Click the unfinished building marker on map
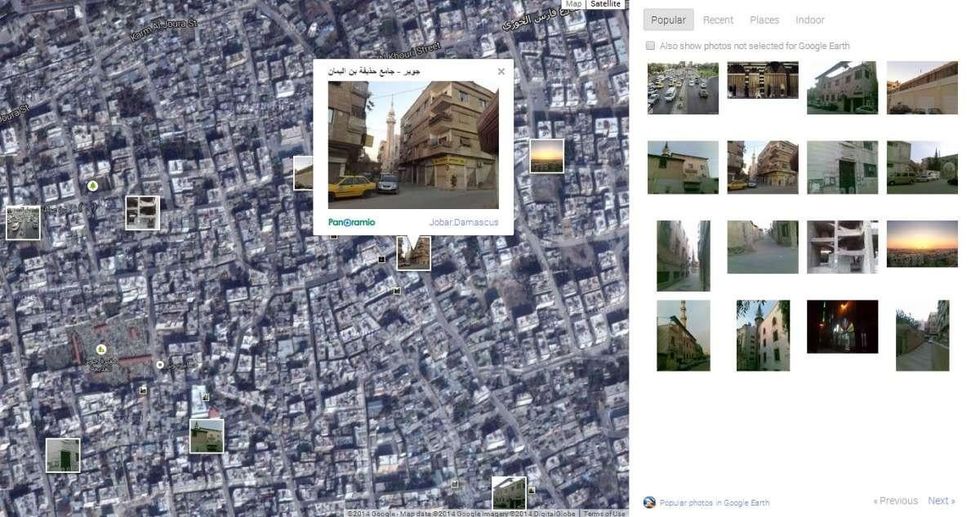 tap(142, 212)
